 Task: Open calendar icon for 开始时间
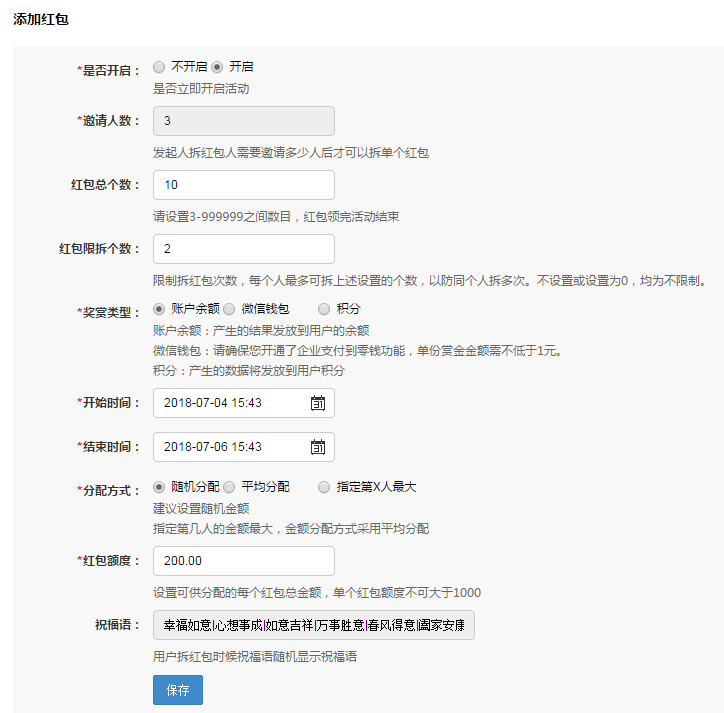[x=318, y=403]
